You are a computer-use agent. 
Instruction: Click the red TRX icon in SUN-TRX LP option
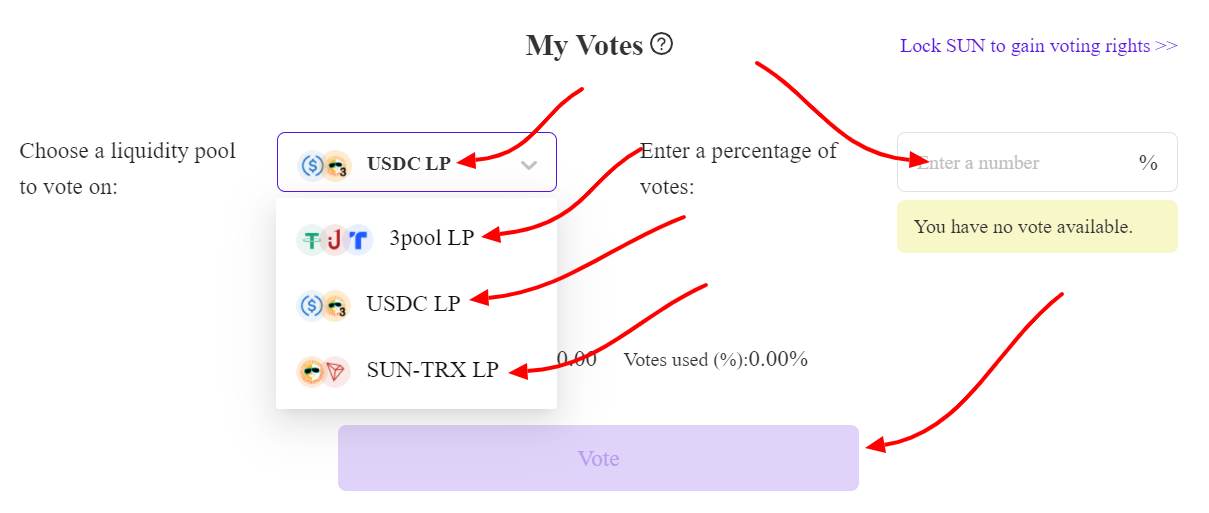point(336,371)
